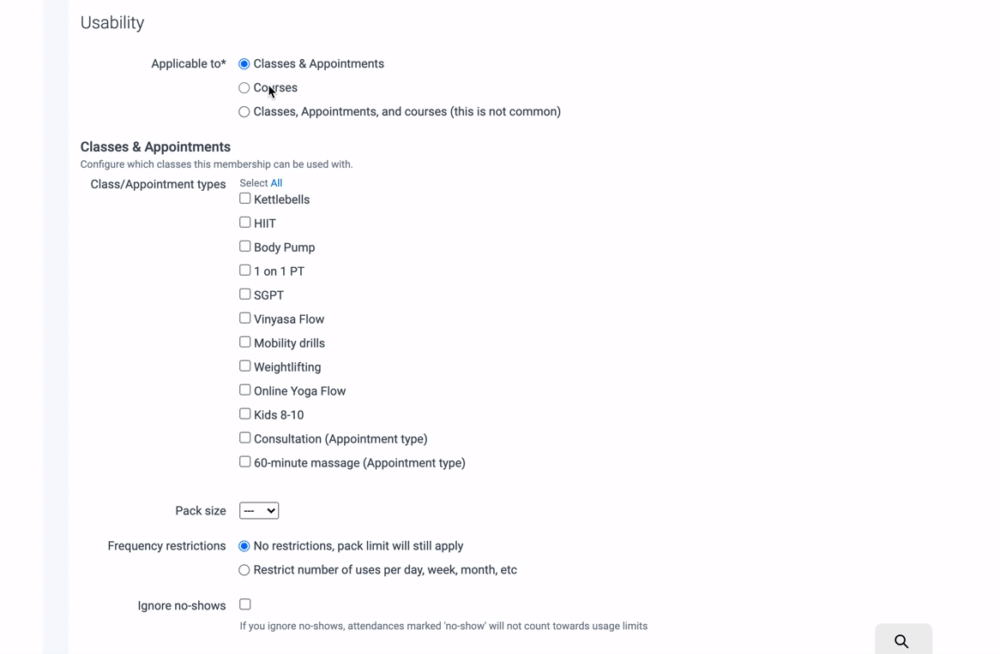
Task: Click the Select All link
Action: (x=276, y=183)
